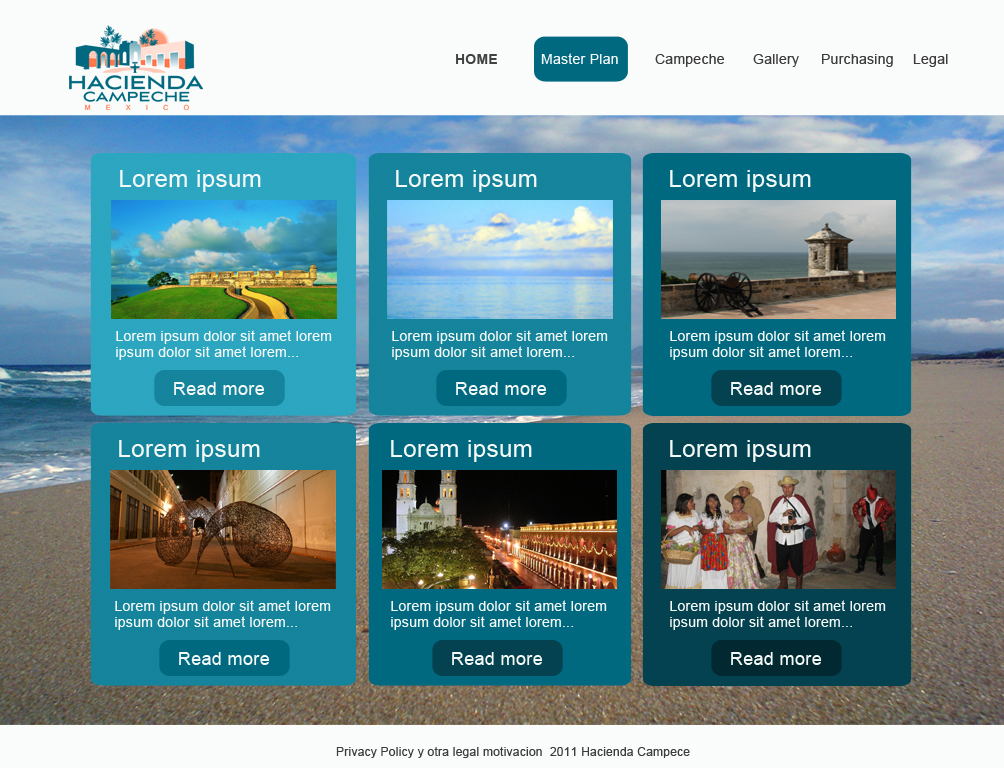Click Read more on the sea card
The height and width of the screenshot is (768, 1004).
pyautogui.click(x=501, y=388)
